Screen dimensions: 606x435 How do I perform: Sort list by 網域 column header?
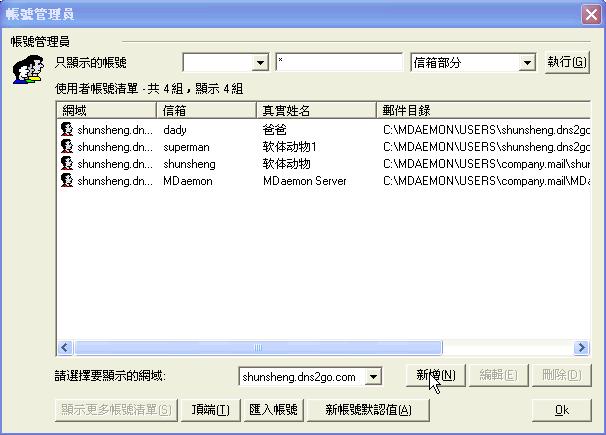pyautogui.click(x=106, y=110)
